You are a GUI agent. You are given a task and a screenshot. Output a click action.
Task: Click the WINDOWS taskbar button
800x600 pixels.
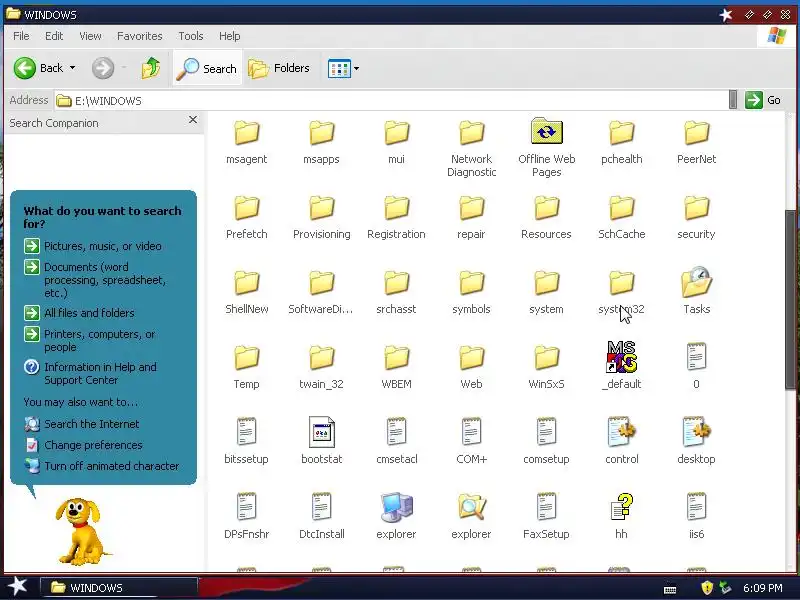pos(118,588)
